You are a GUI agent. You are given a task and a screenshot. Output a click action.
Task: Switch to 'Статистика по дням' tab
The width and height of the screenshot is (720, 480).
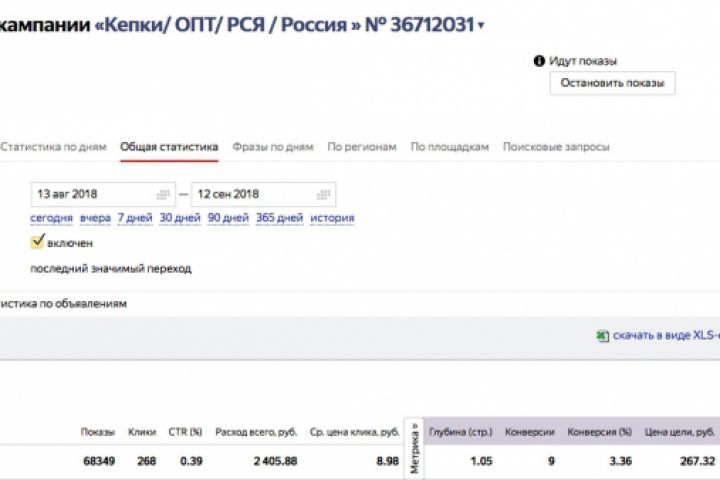[x=52, y=147]
